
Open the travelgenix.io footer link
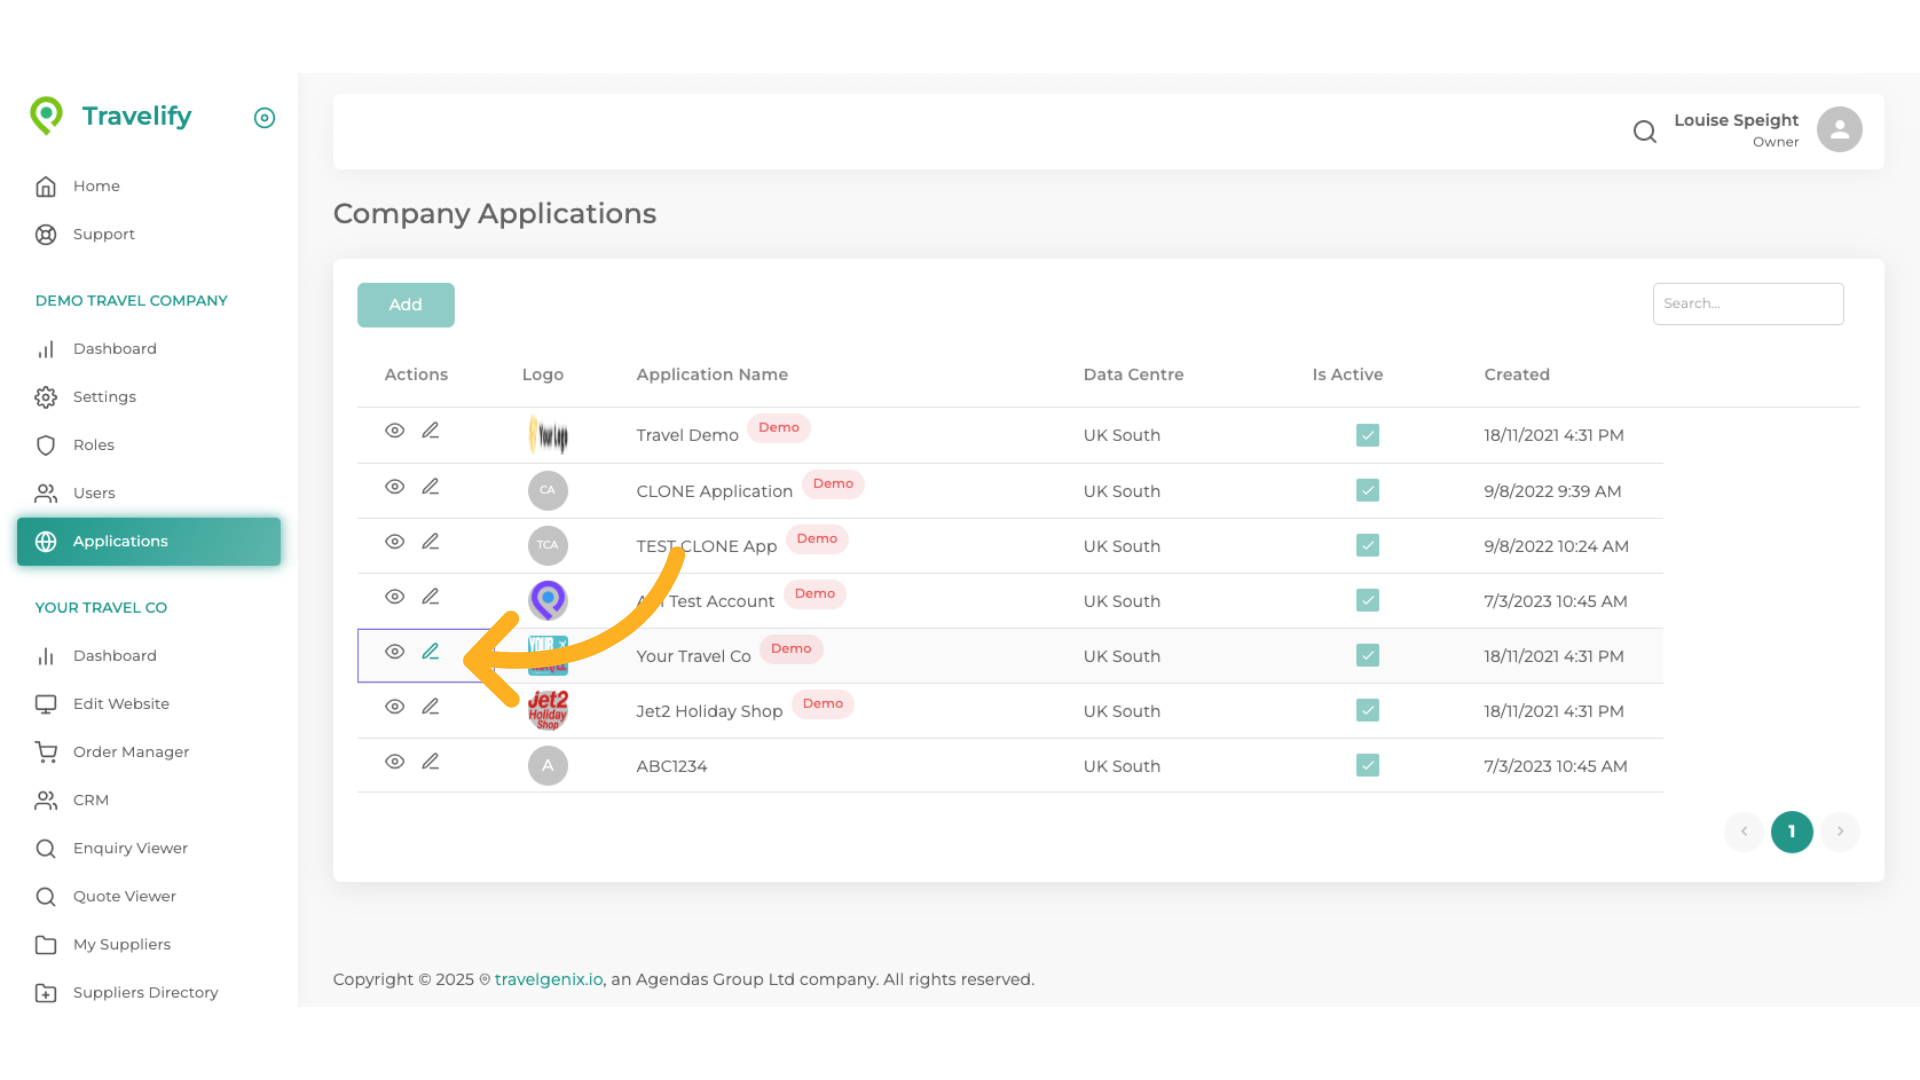[548, 979]
